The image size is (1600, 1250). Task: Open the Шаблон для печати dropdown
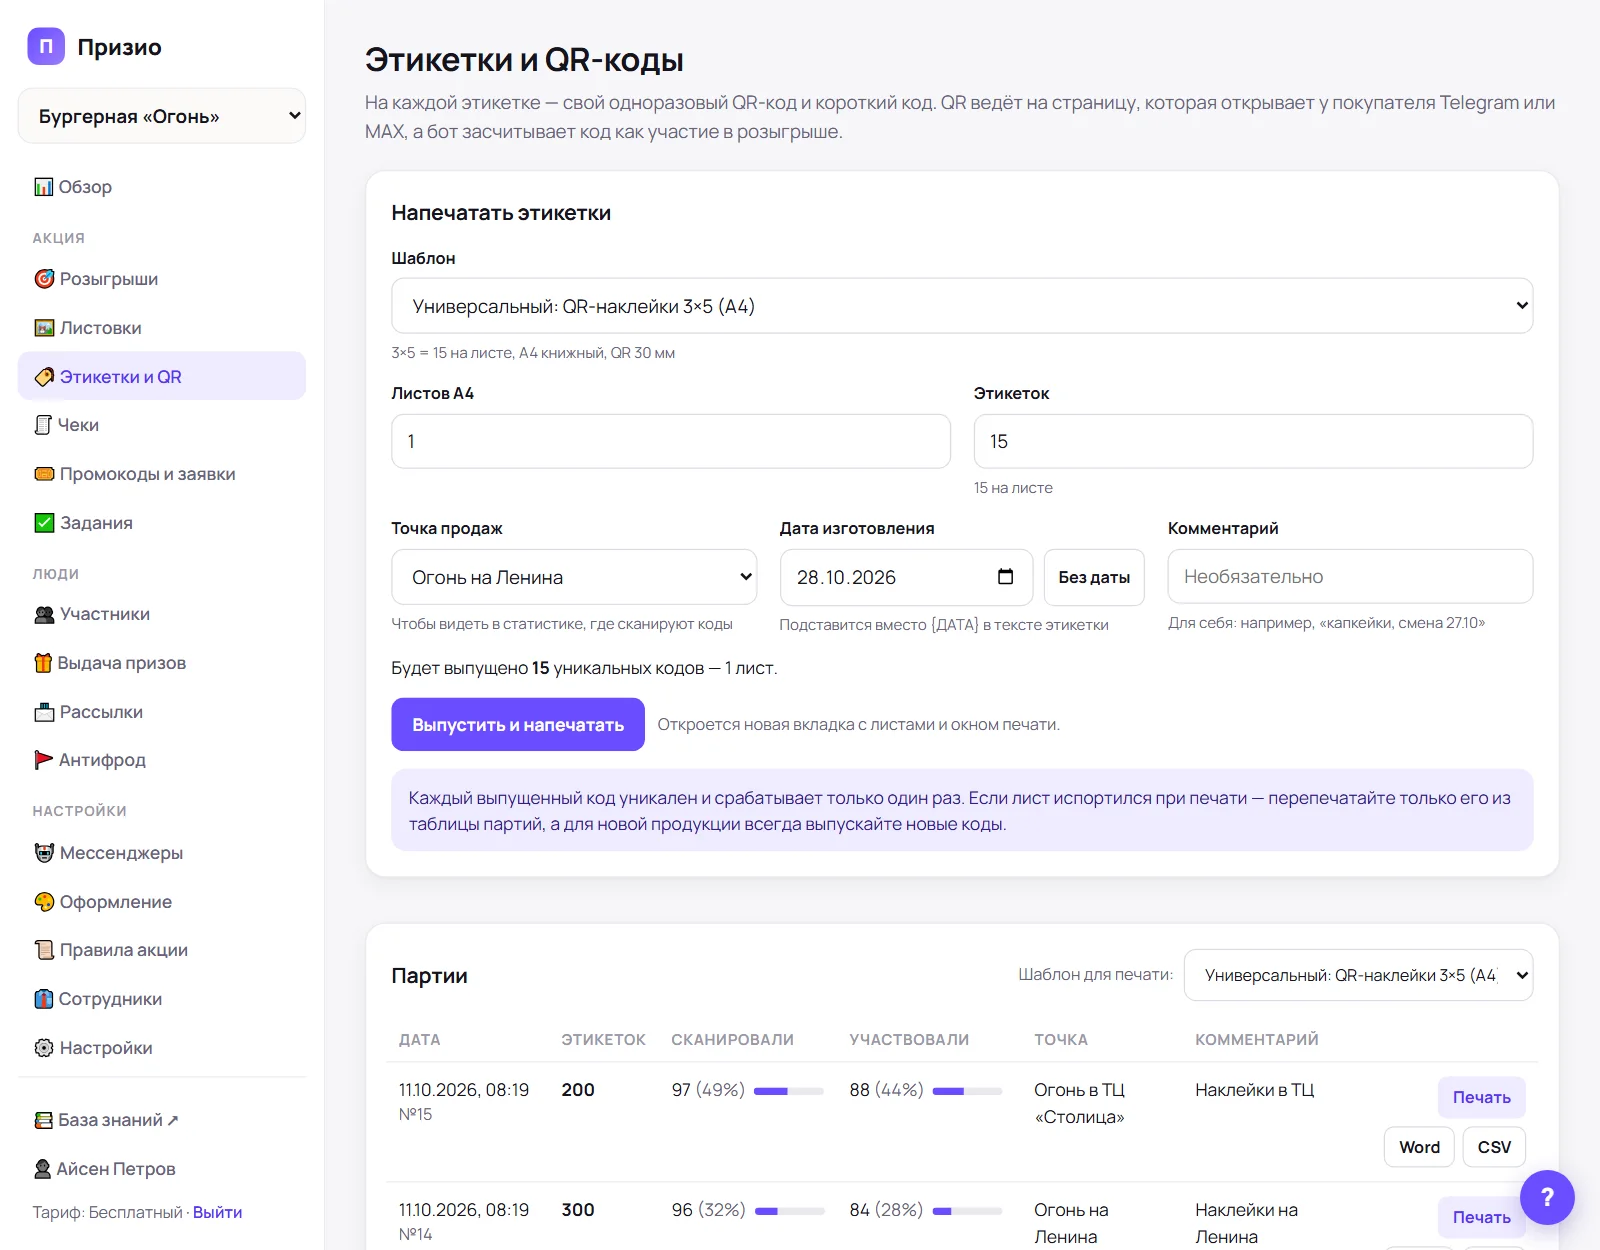pyautogui.click(x=1358, y=975)
